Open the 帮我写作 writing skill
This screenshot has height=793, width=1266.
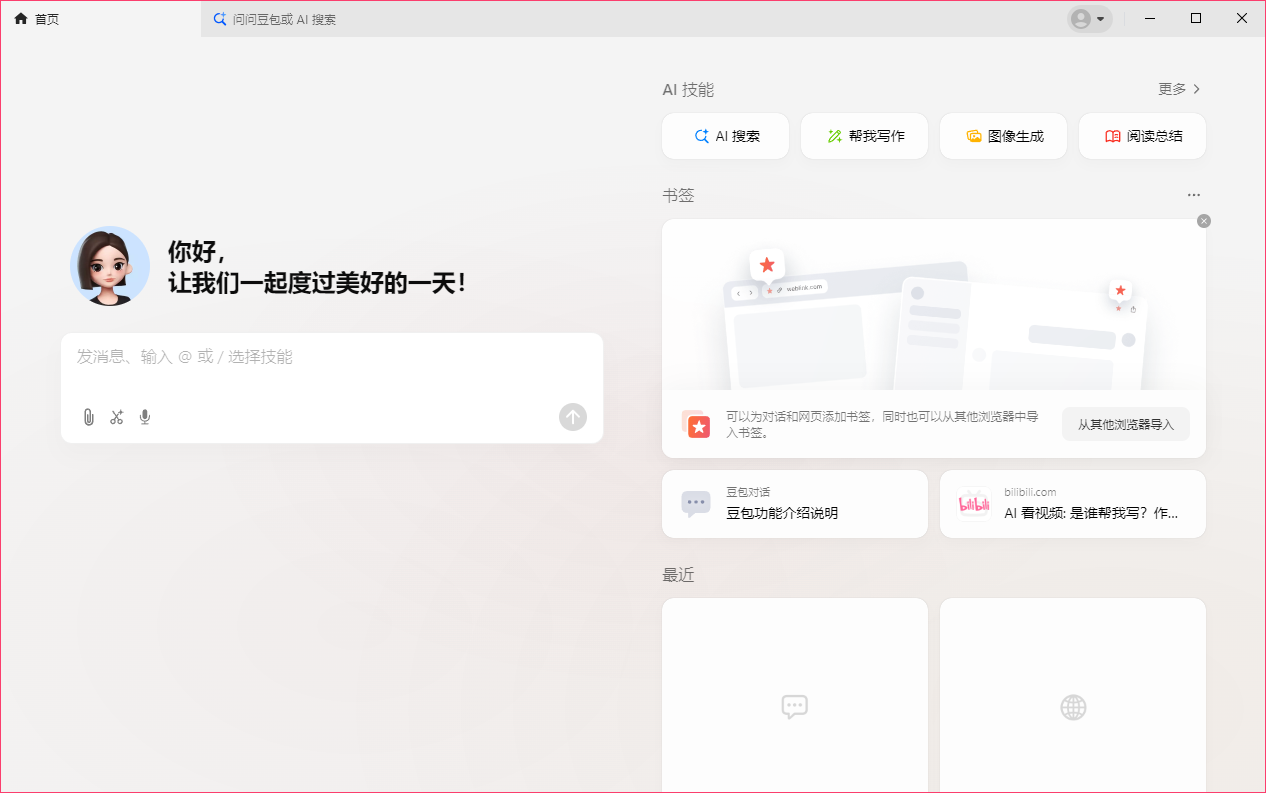864,136
